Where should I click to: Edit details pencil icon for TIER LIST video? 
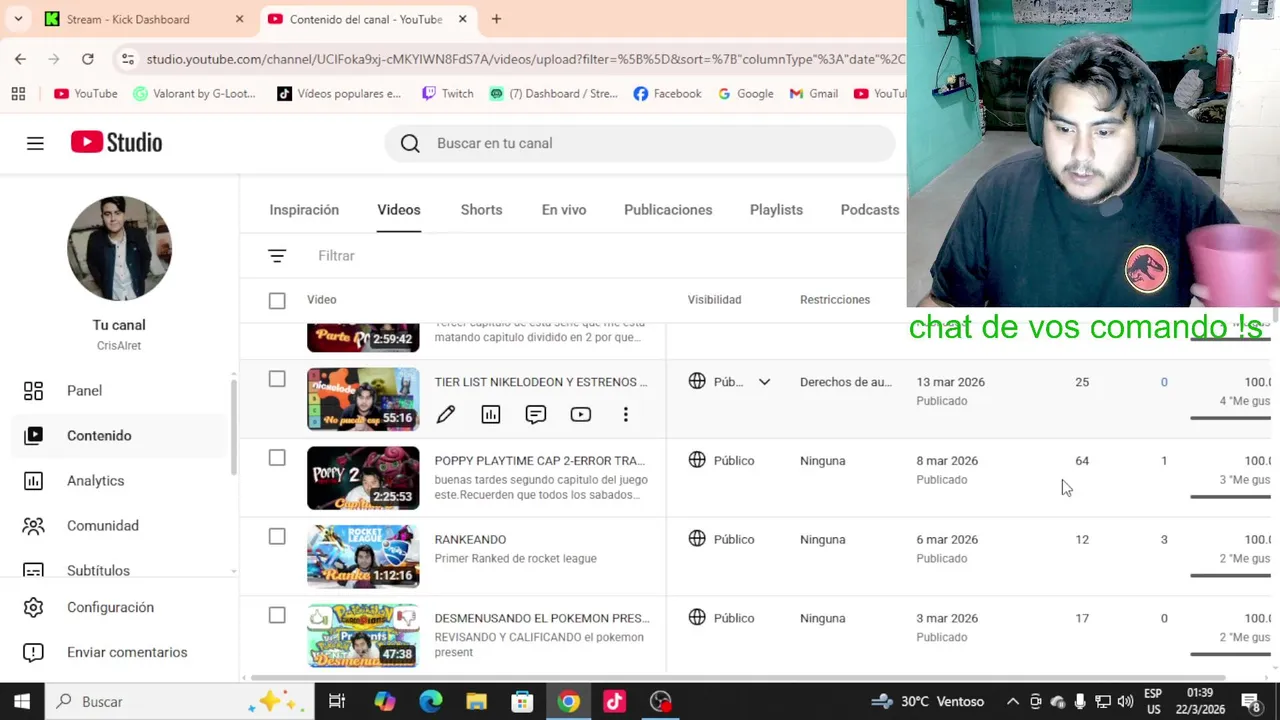pyautogui.click(x=446, y=414)
